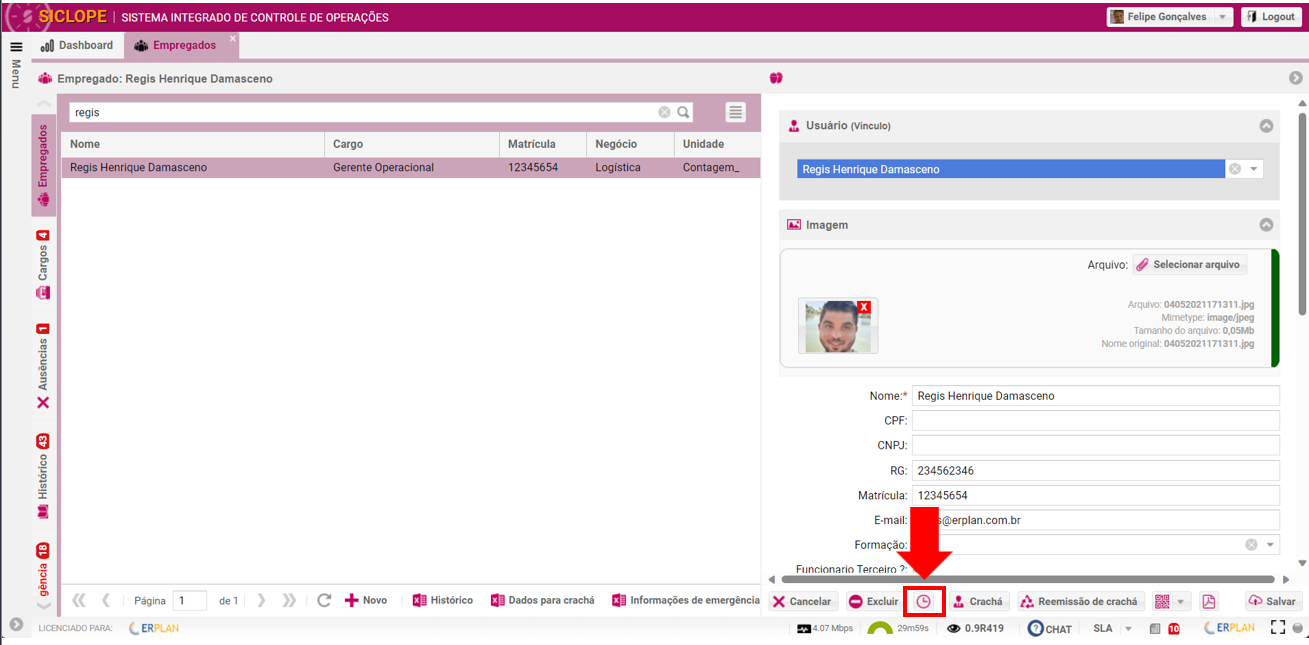This screenshot has height=645, width=1309.
Task: Export Dados para crachá spreadsheet
Action: click(543, 600)
